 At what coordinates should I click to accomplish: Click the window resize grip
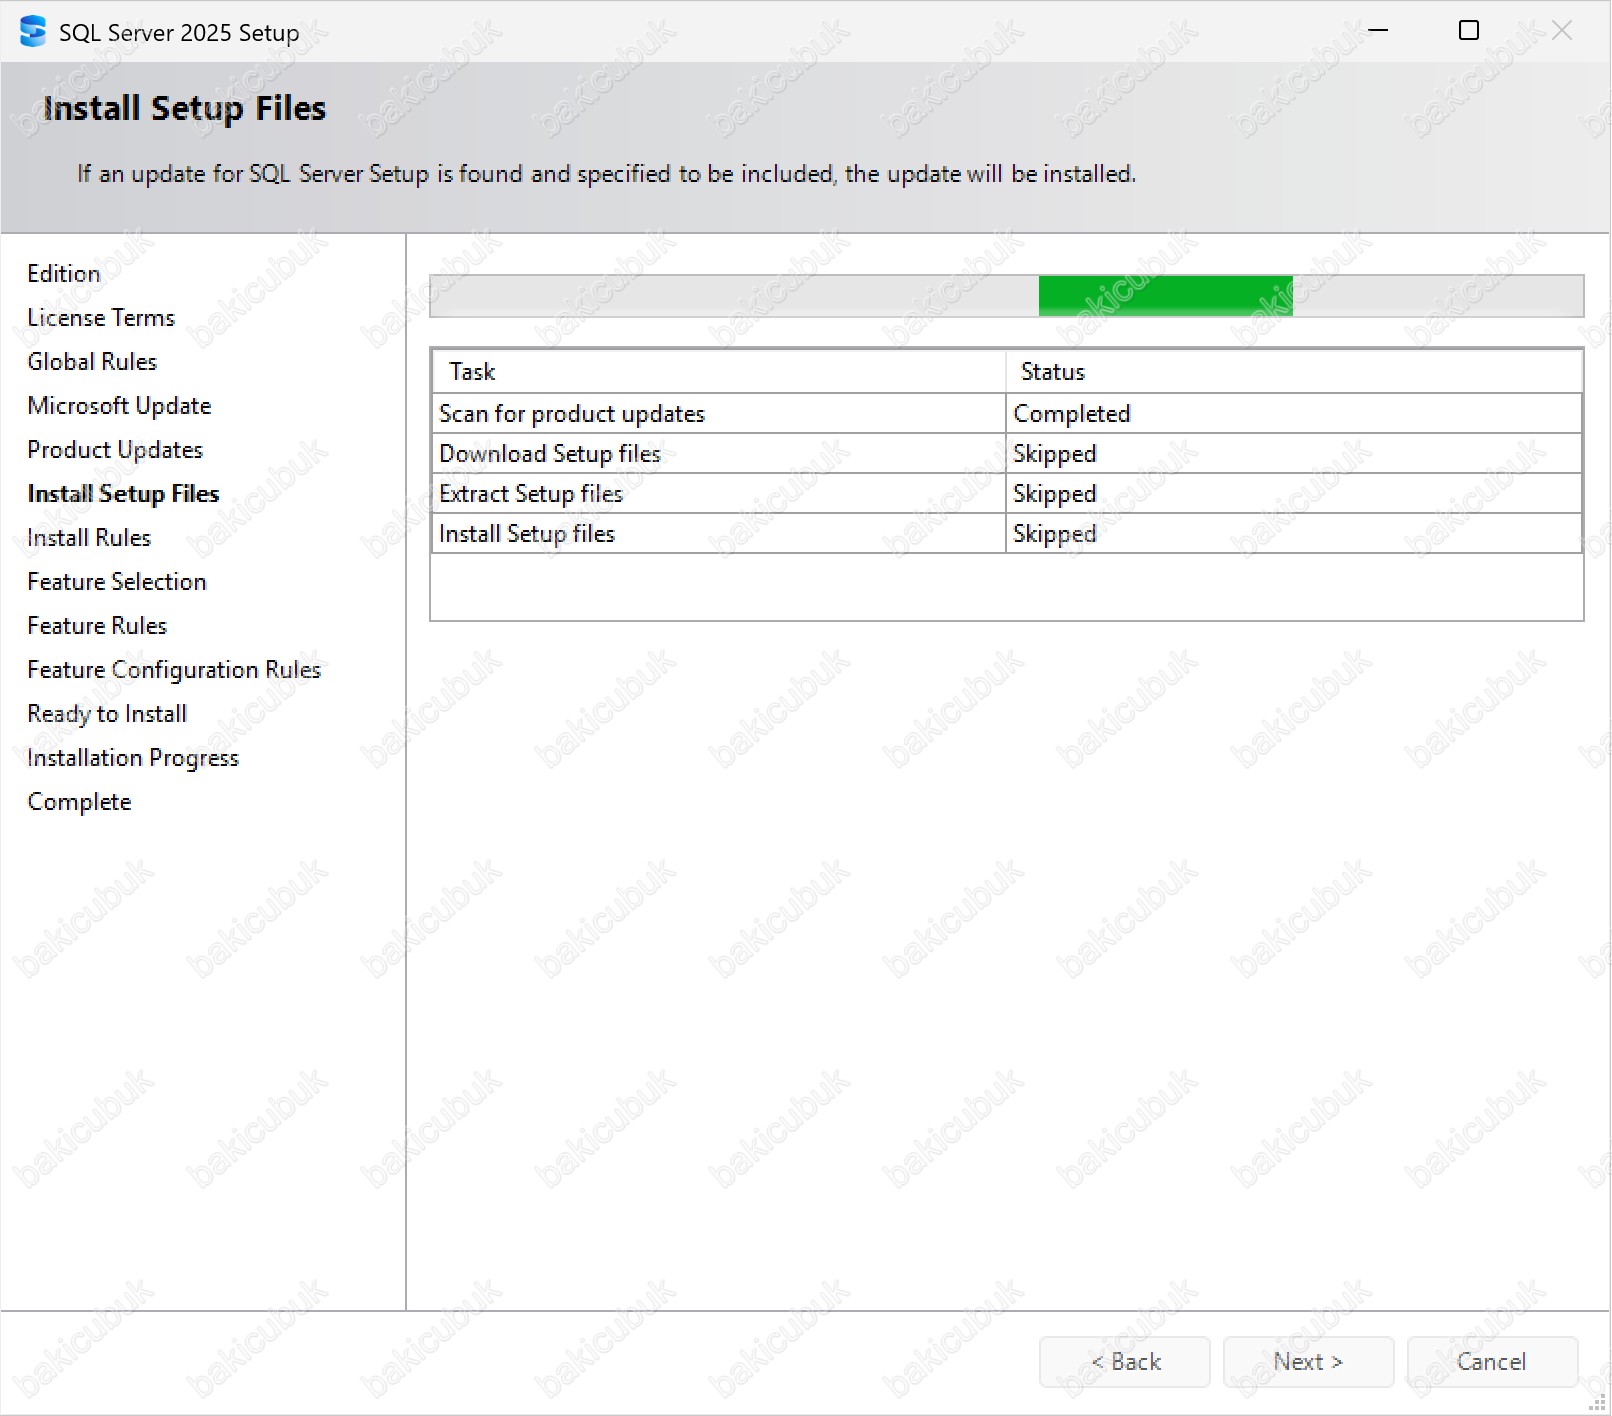coord(1598,1403)
